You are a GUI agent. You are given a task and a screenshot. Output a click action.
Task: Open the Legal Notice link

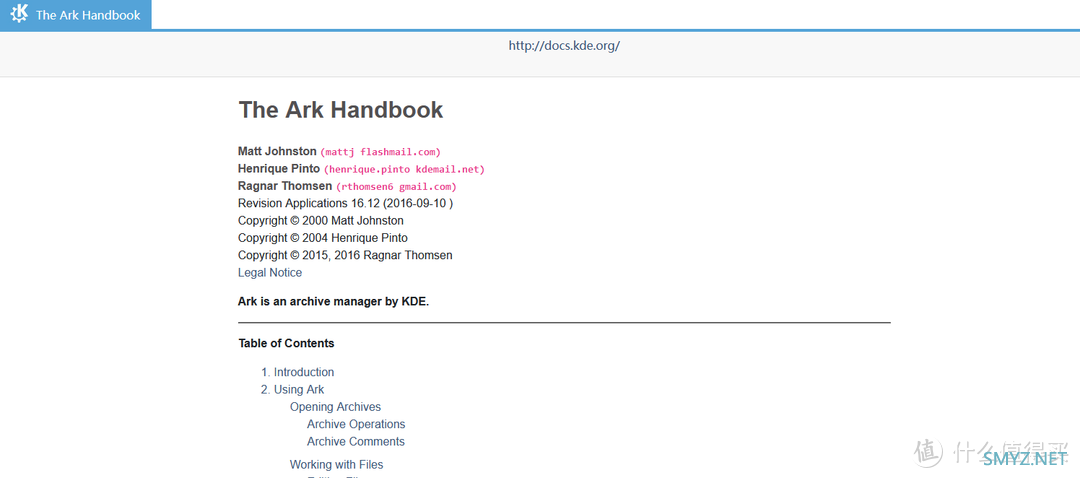[x=270, y=273]
